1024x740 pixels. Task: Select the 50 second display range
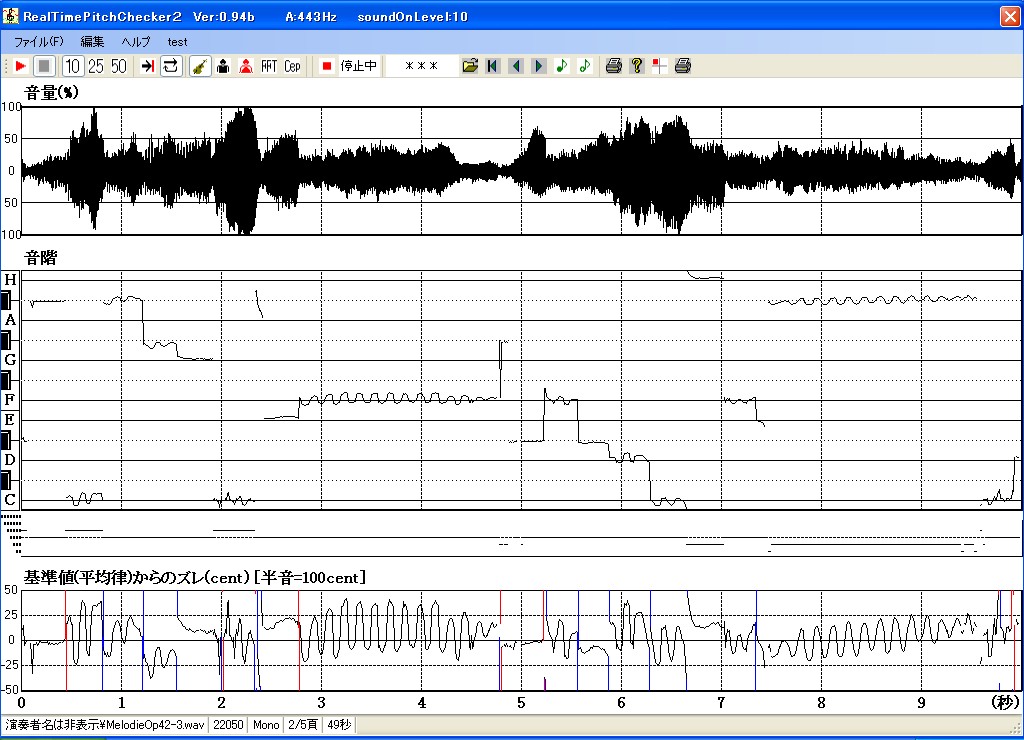pos(119,66)
